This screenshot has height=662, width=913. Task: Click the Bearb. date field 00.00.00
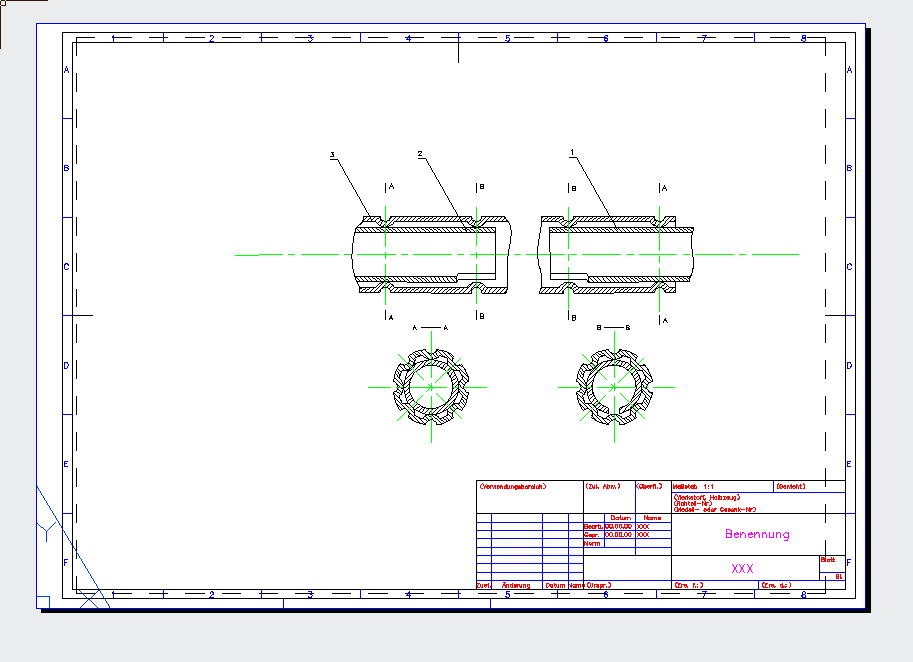(x=619, y=526)
